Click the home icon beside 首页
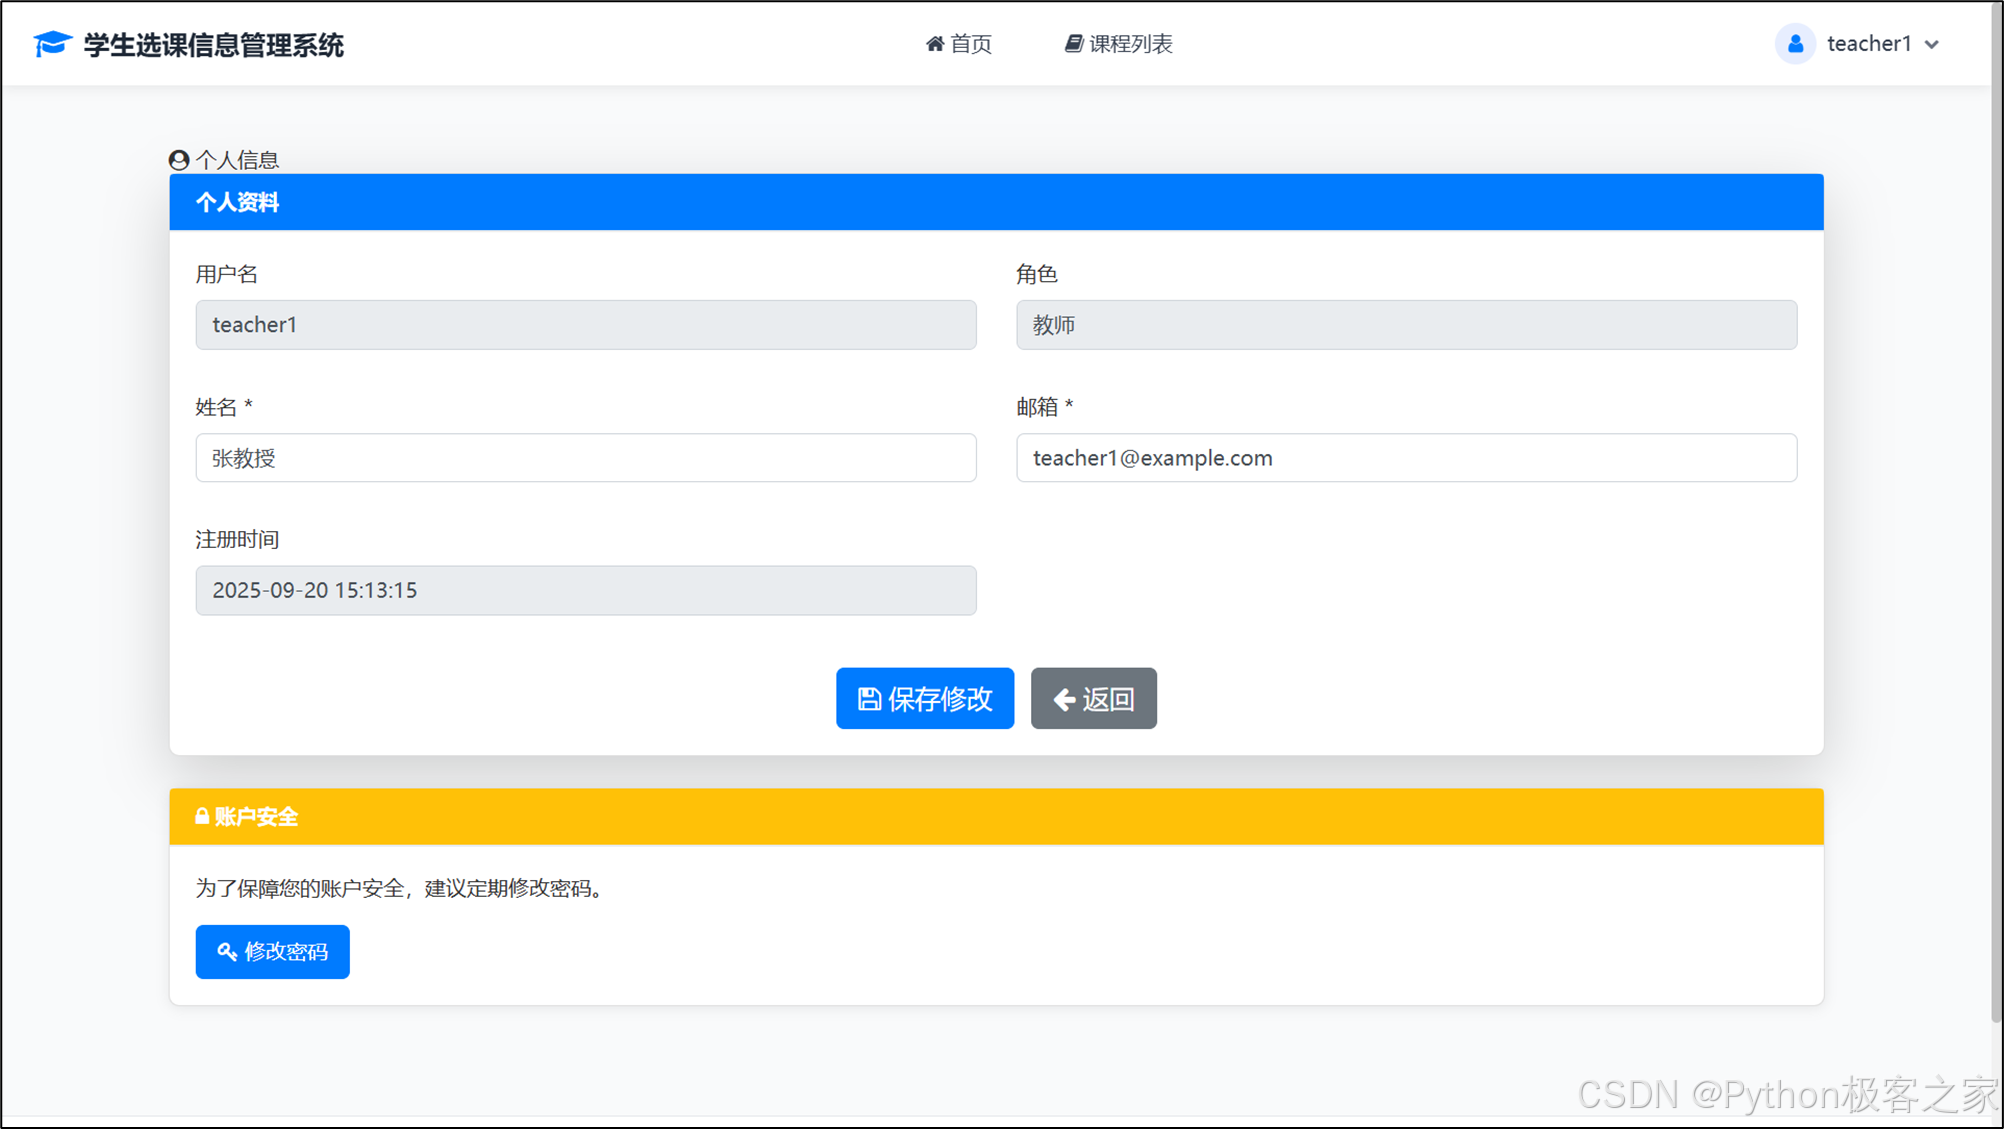Image resolution: width=2004 pixels, height=1129 pixels. point(935,44)
